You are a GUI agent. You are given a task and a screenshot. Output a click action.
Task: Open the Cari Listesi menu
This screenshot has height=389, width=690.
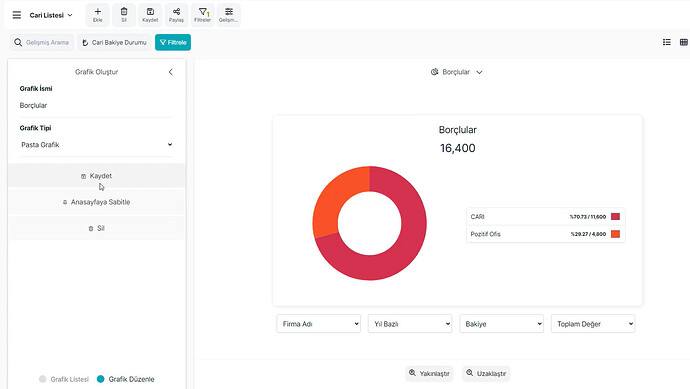(x=51, y=15)
